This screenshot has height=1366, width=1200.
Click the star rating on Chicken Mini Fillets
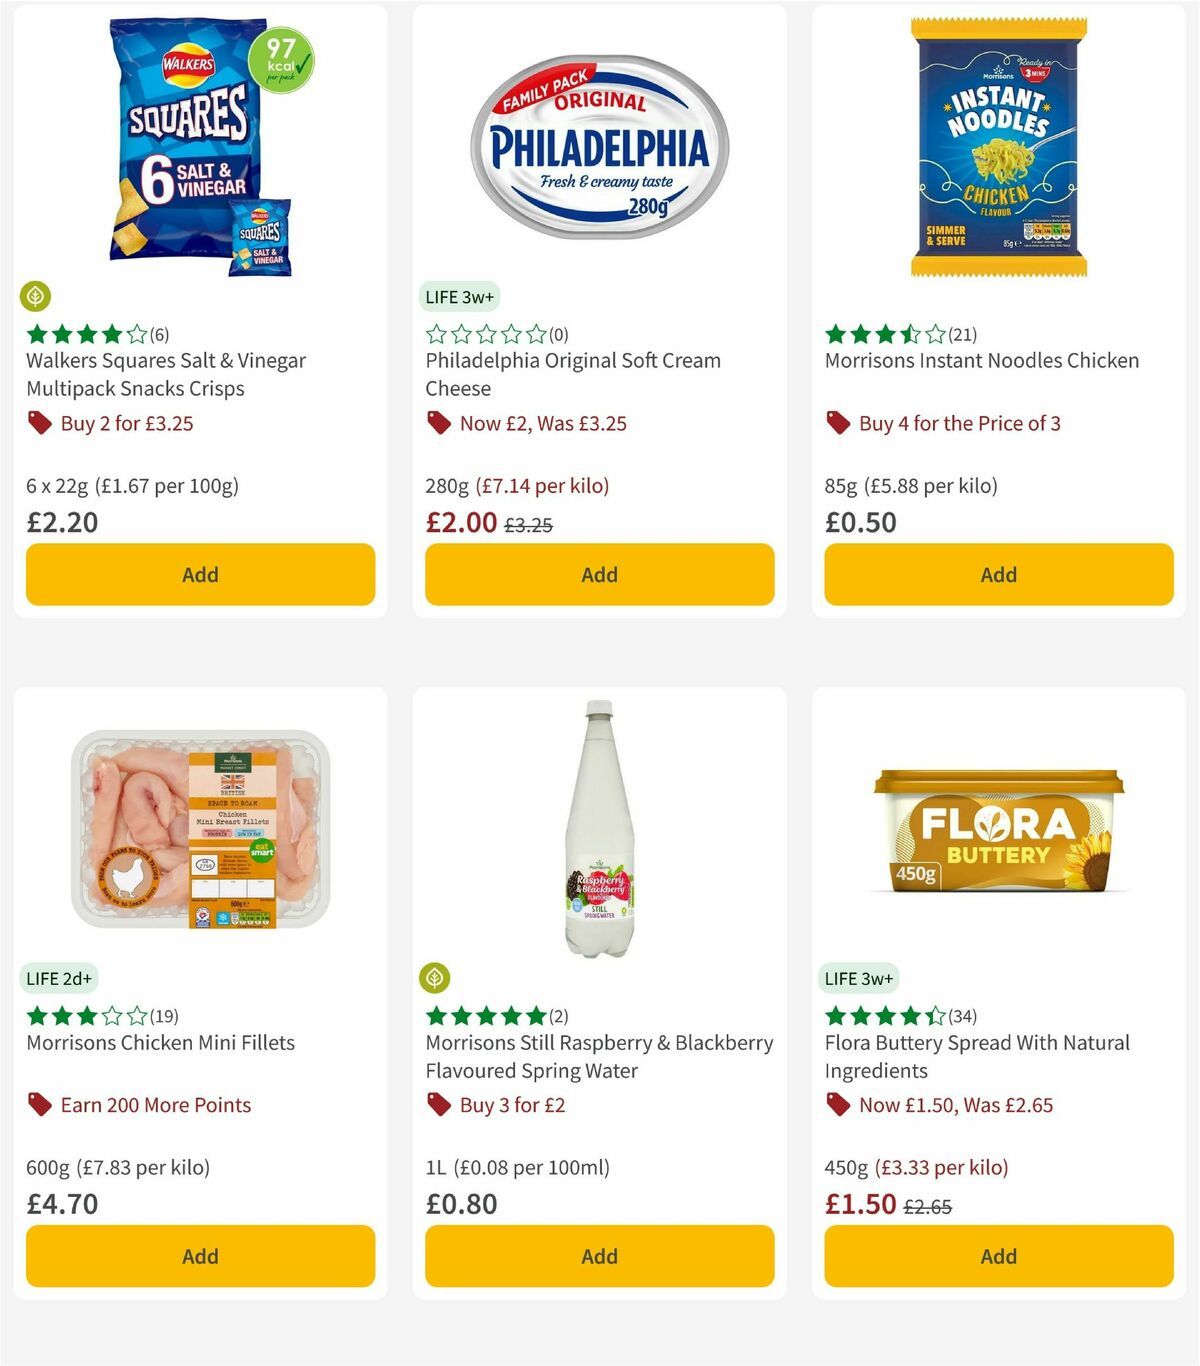84,1016
